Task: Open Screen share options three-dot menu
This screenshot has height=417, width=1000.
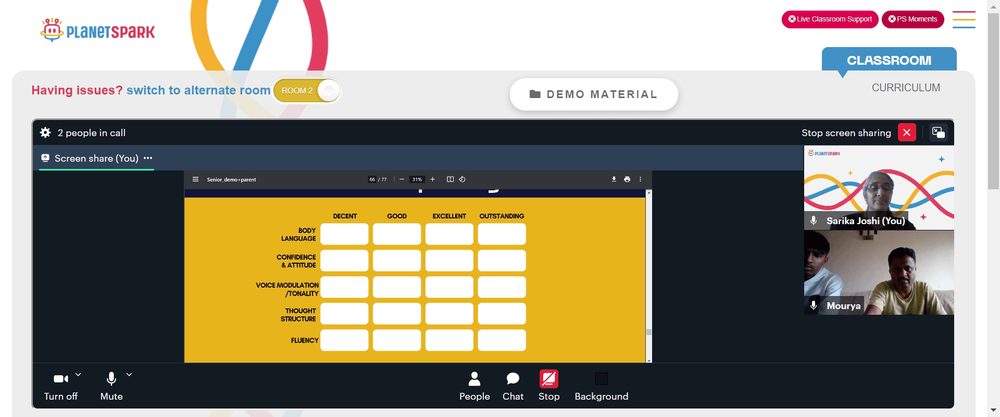Action: (x=148, y=158)
